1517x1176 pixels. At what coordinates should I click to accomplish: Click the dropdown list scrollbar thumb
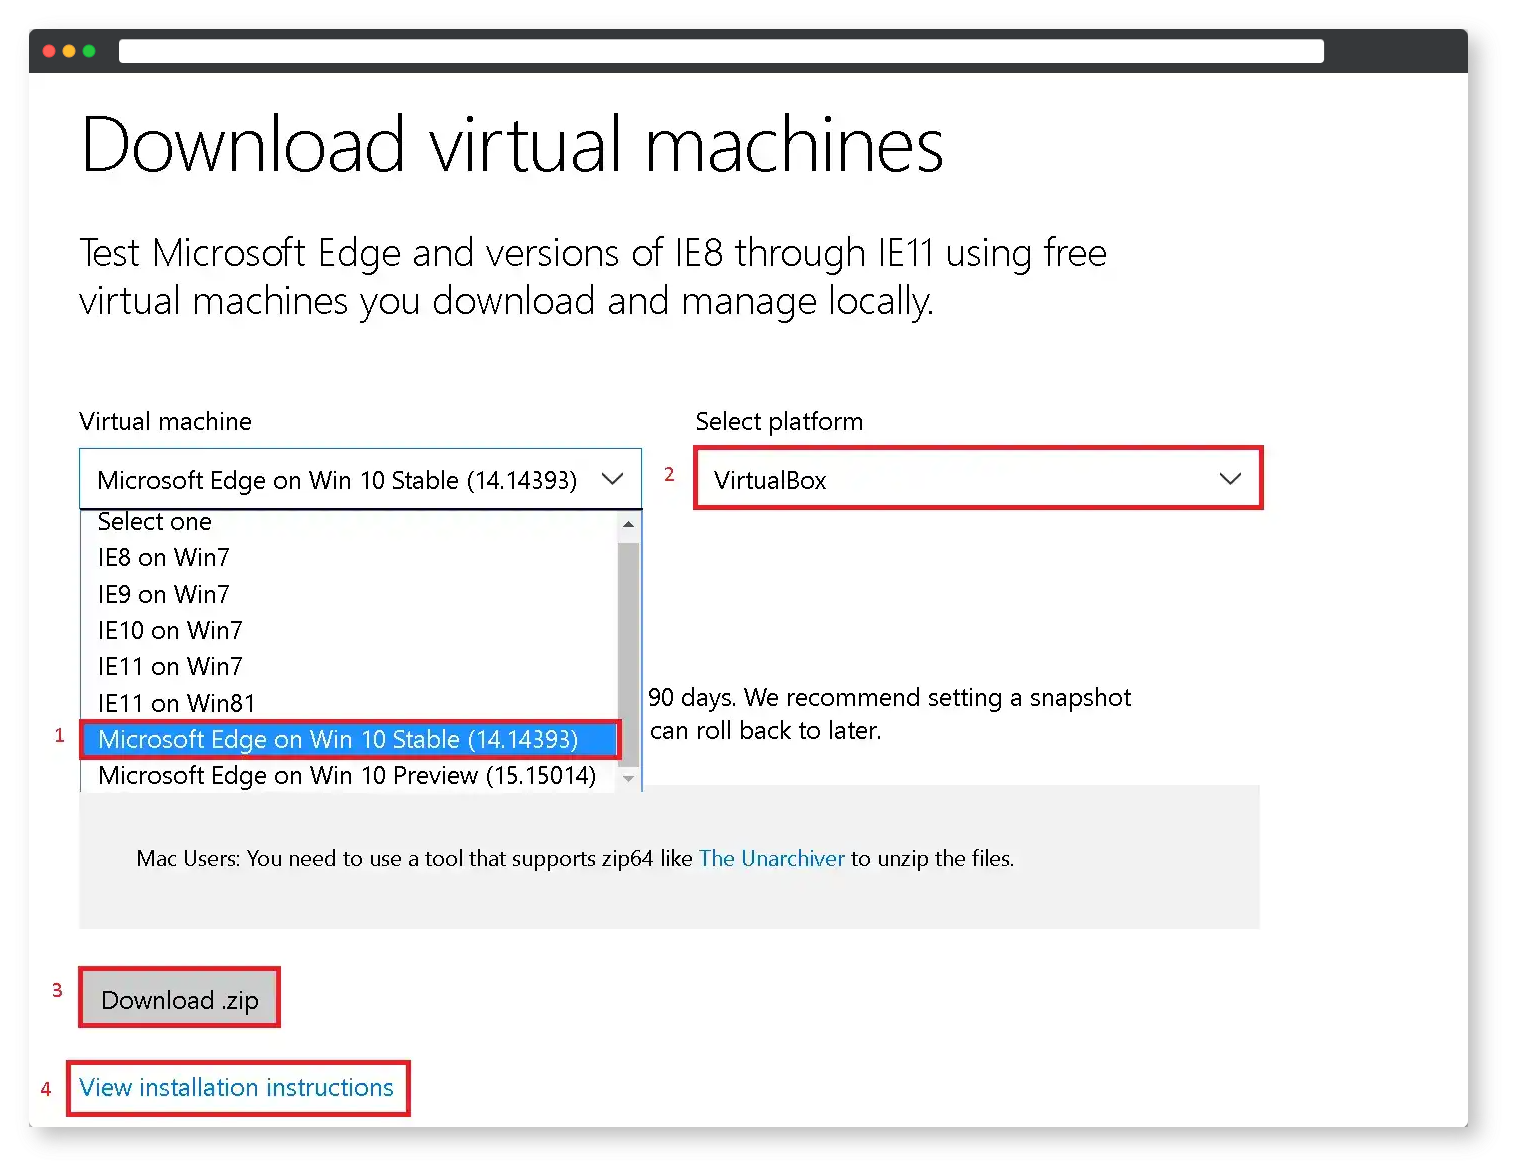pos(628,654)
